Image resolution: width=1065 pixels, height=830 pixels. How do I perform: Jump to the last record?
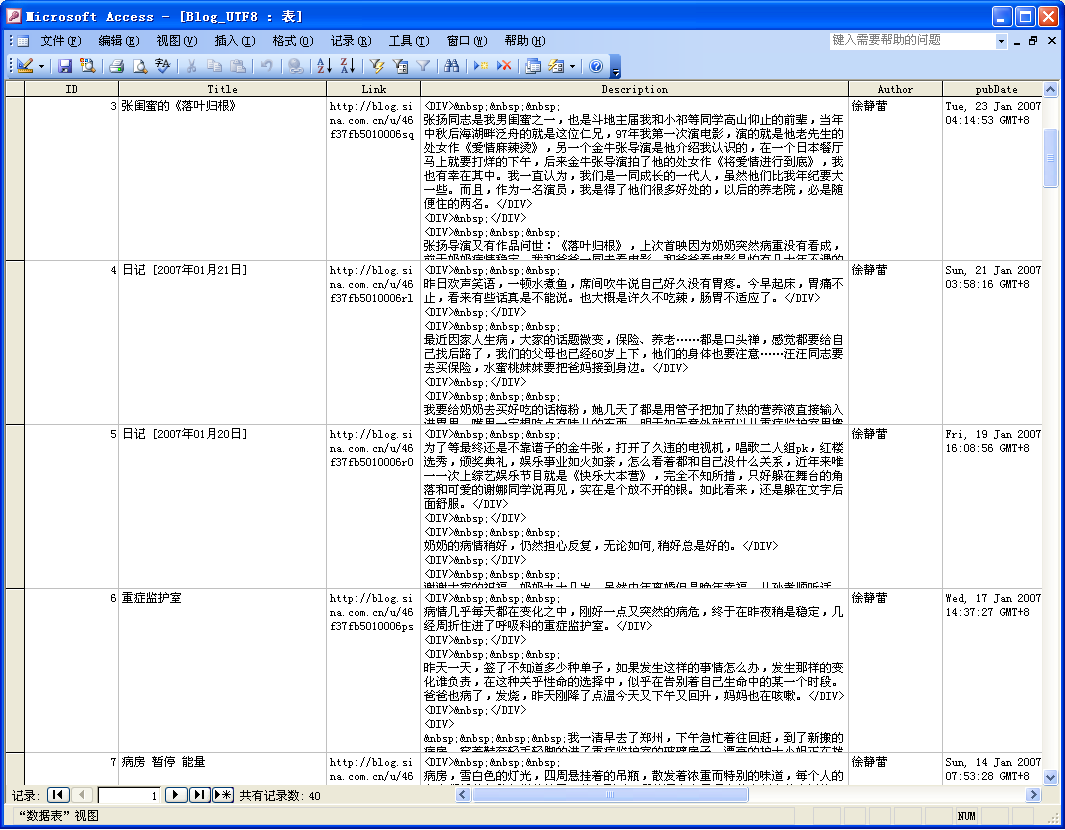coord(199,795)
